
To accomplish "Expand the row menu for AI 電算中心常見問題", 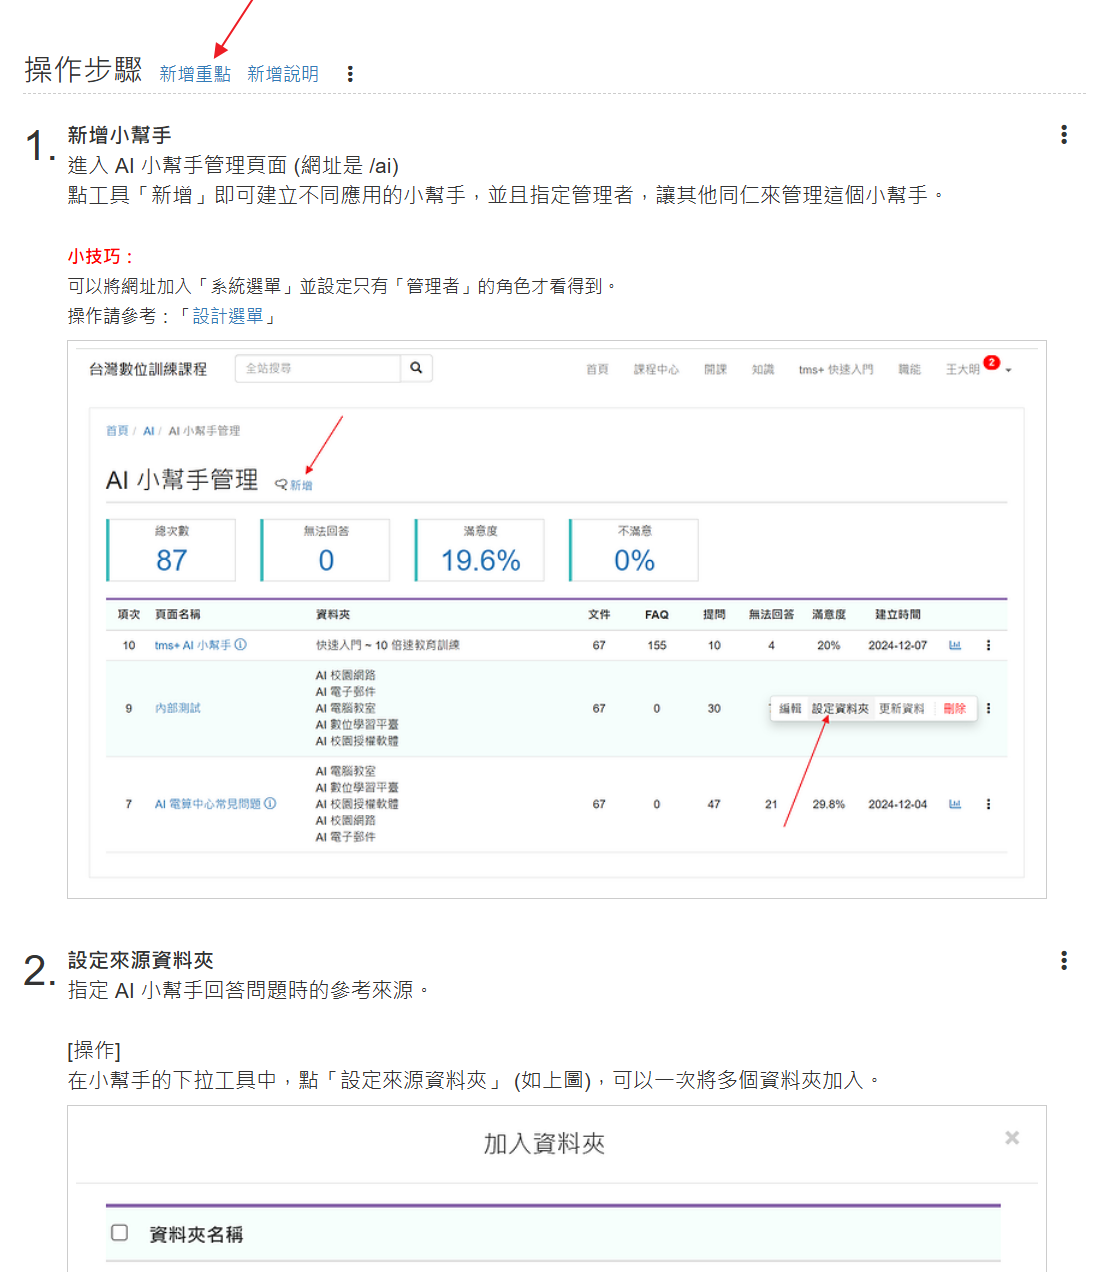I will pyautogui.click(x=988, y=804).
